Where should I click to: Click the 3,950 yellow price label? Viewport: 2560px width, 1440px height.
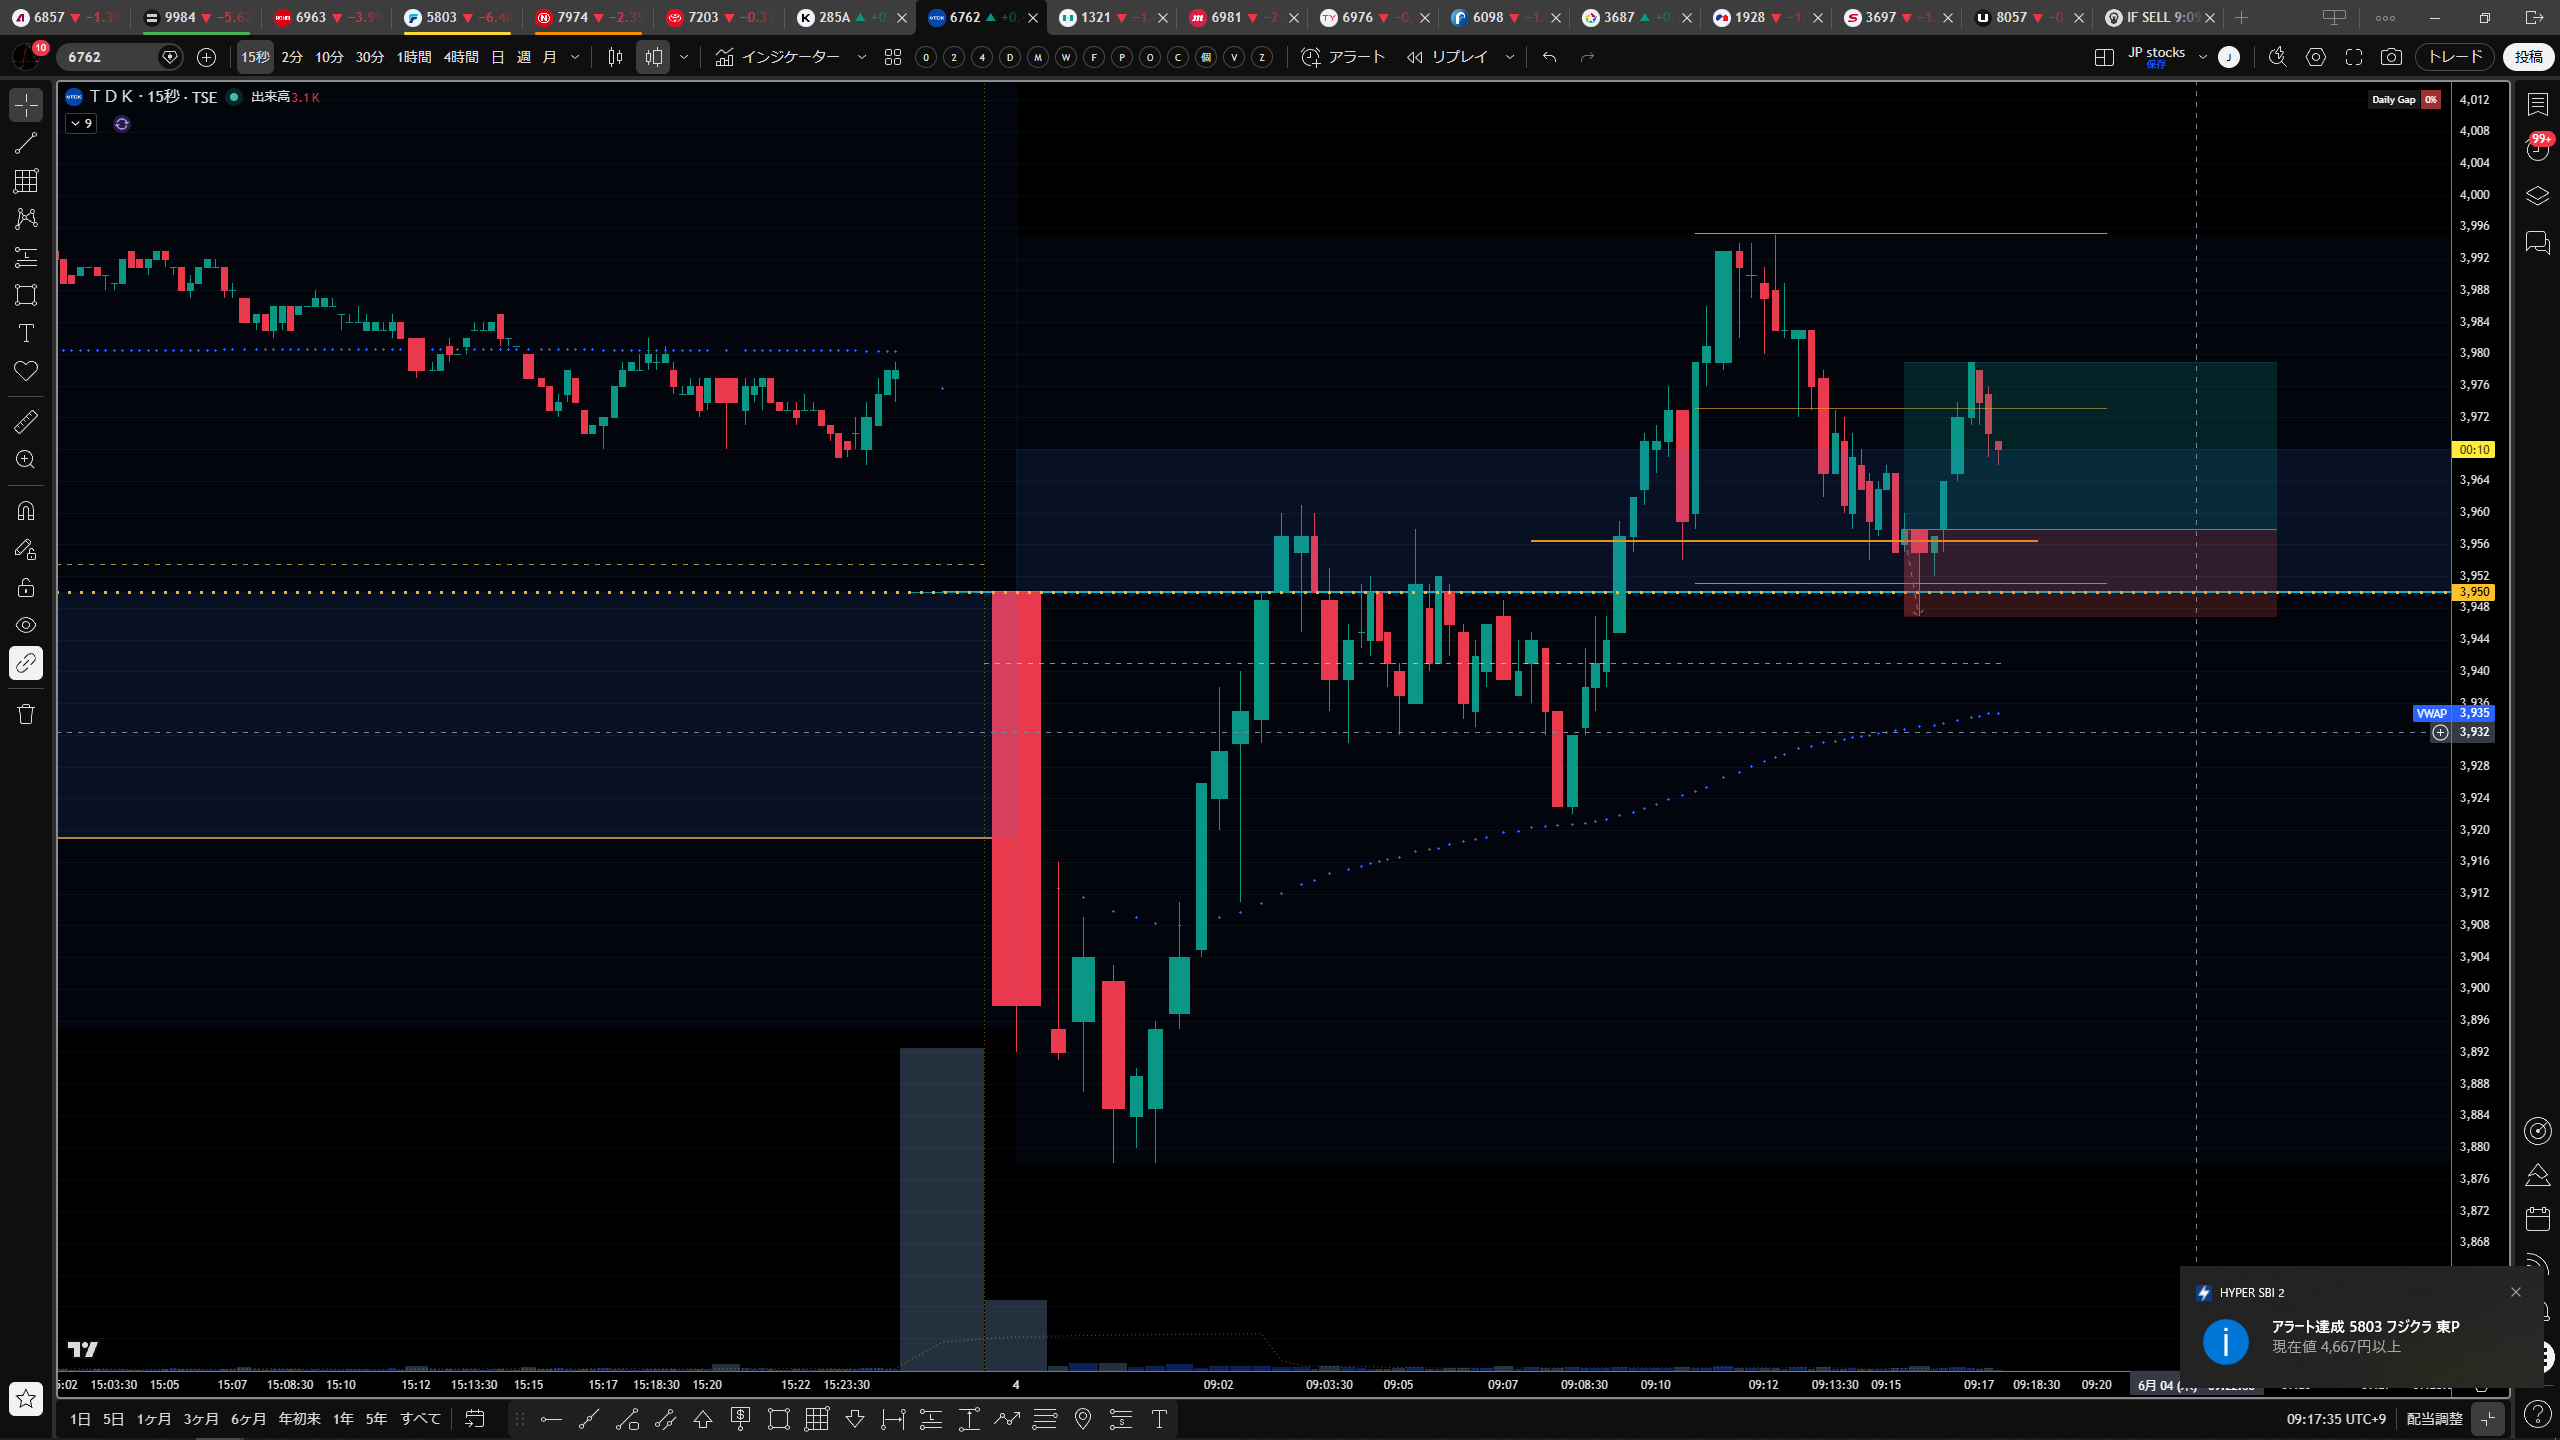(2474, 592)
